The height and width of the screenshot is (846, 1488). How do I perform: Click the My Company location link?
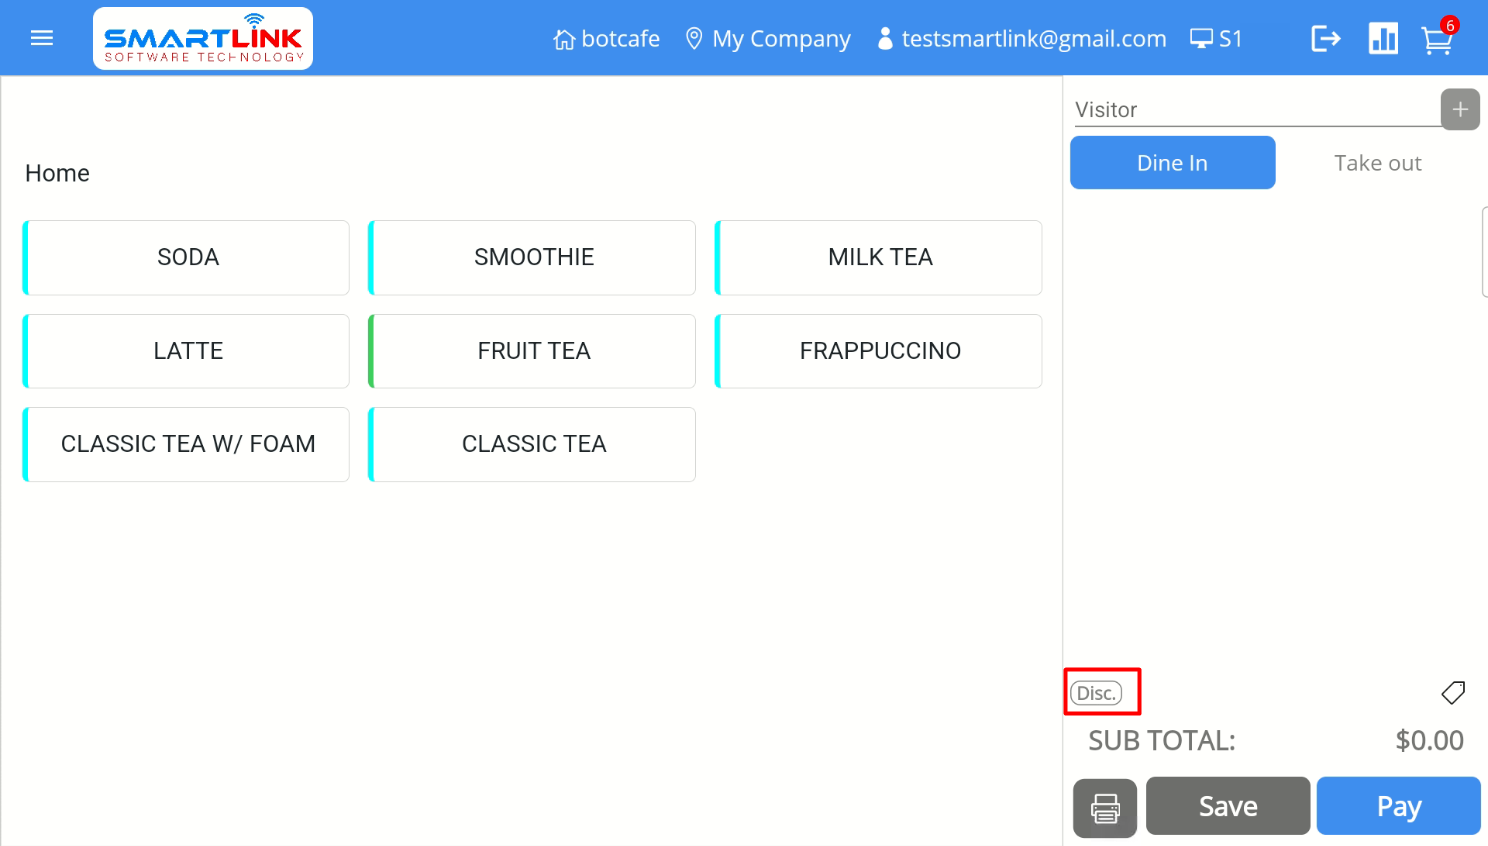(768, 39)
